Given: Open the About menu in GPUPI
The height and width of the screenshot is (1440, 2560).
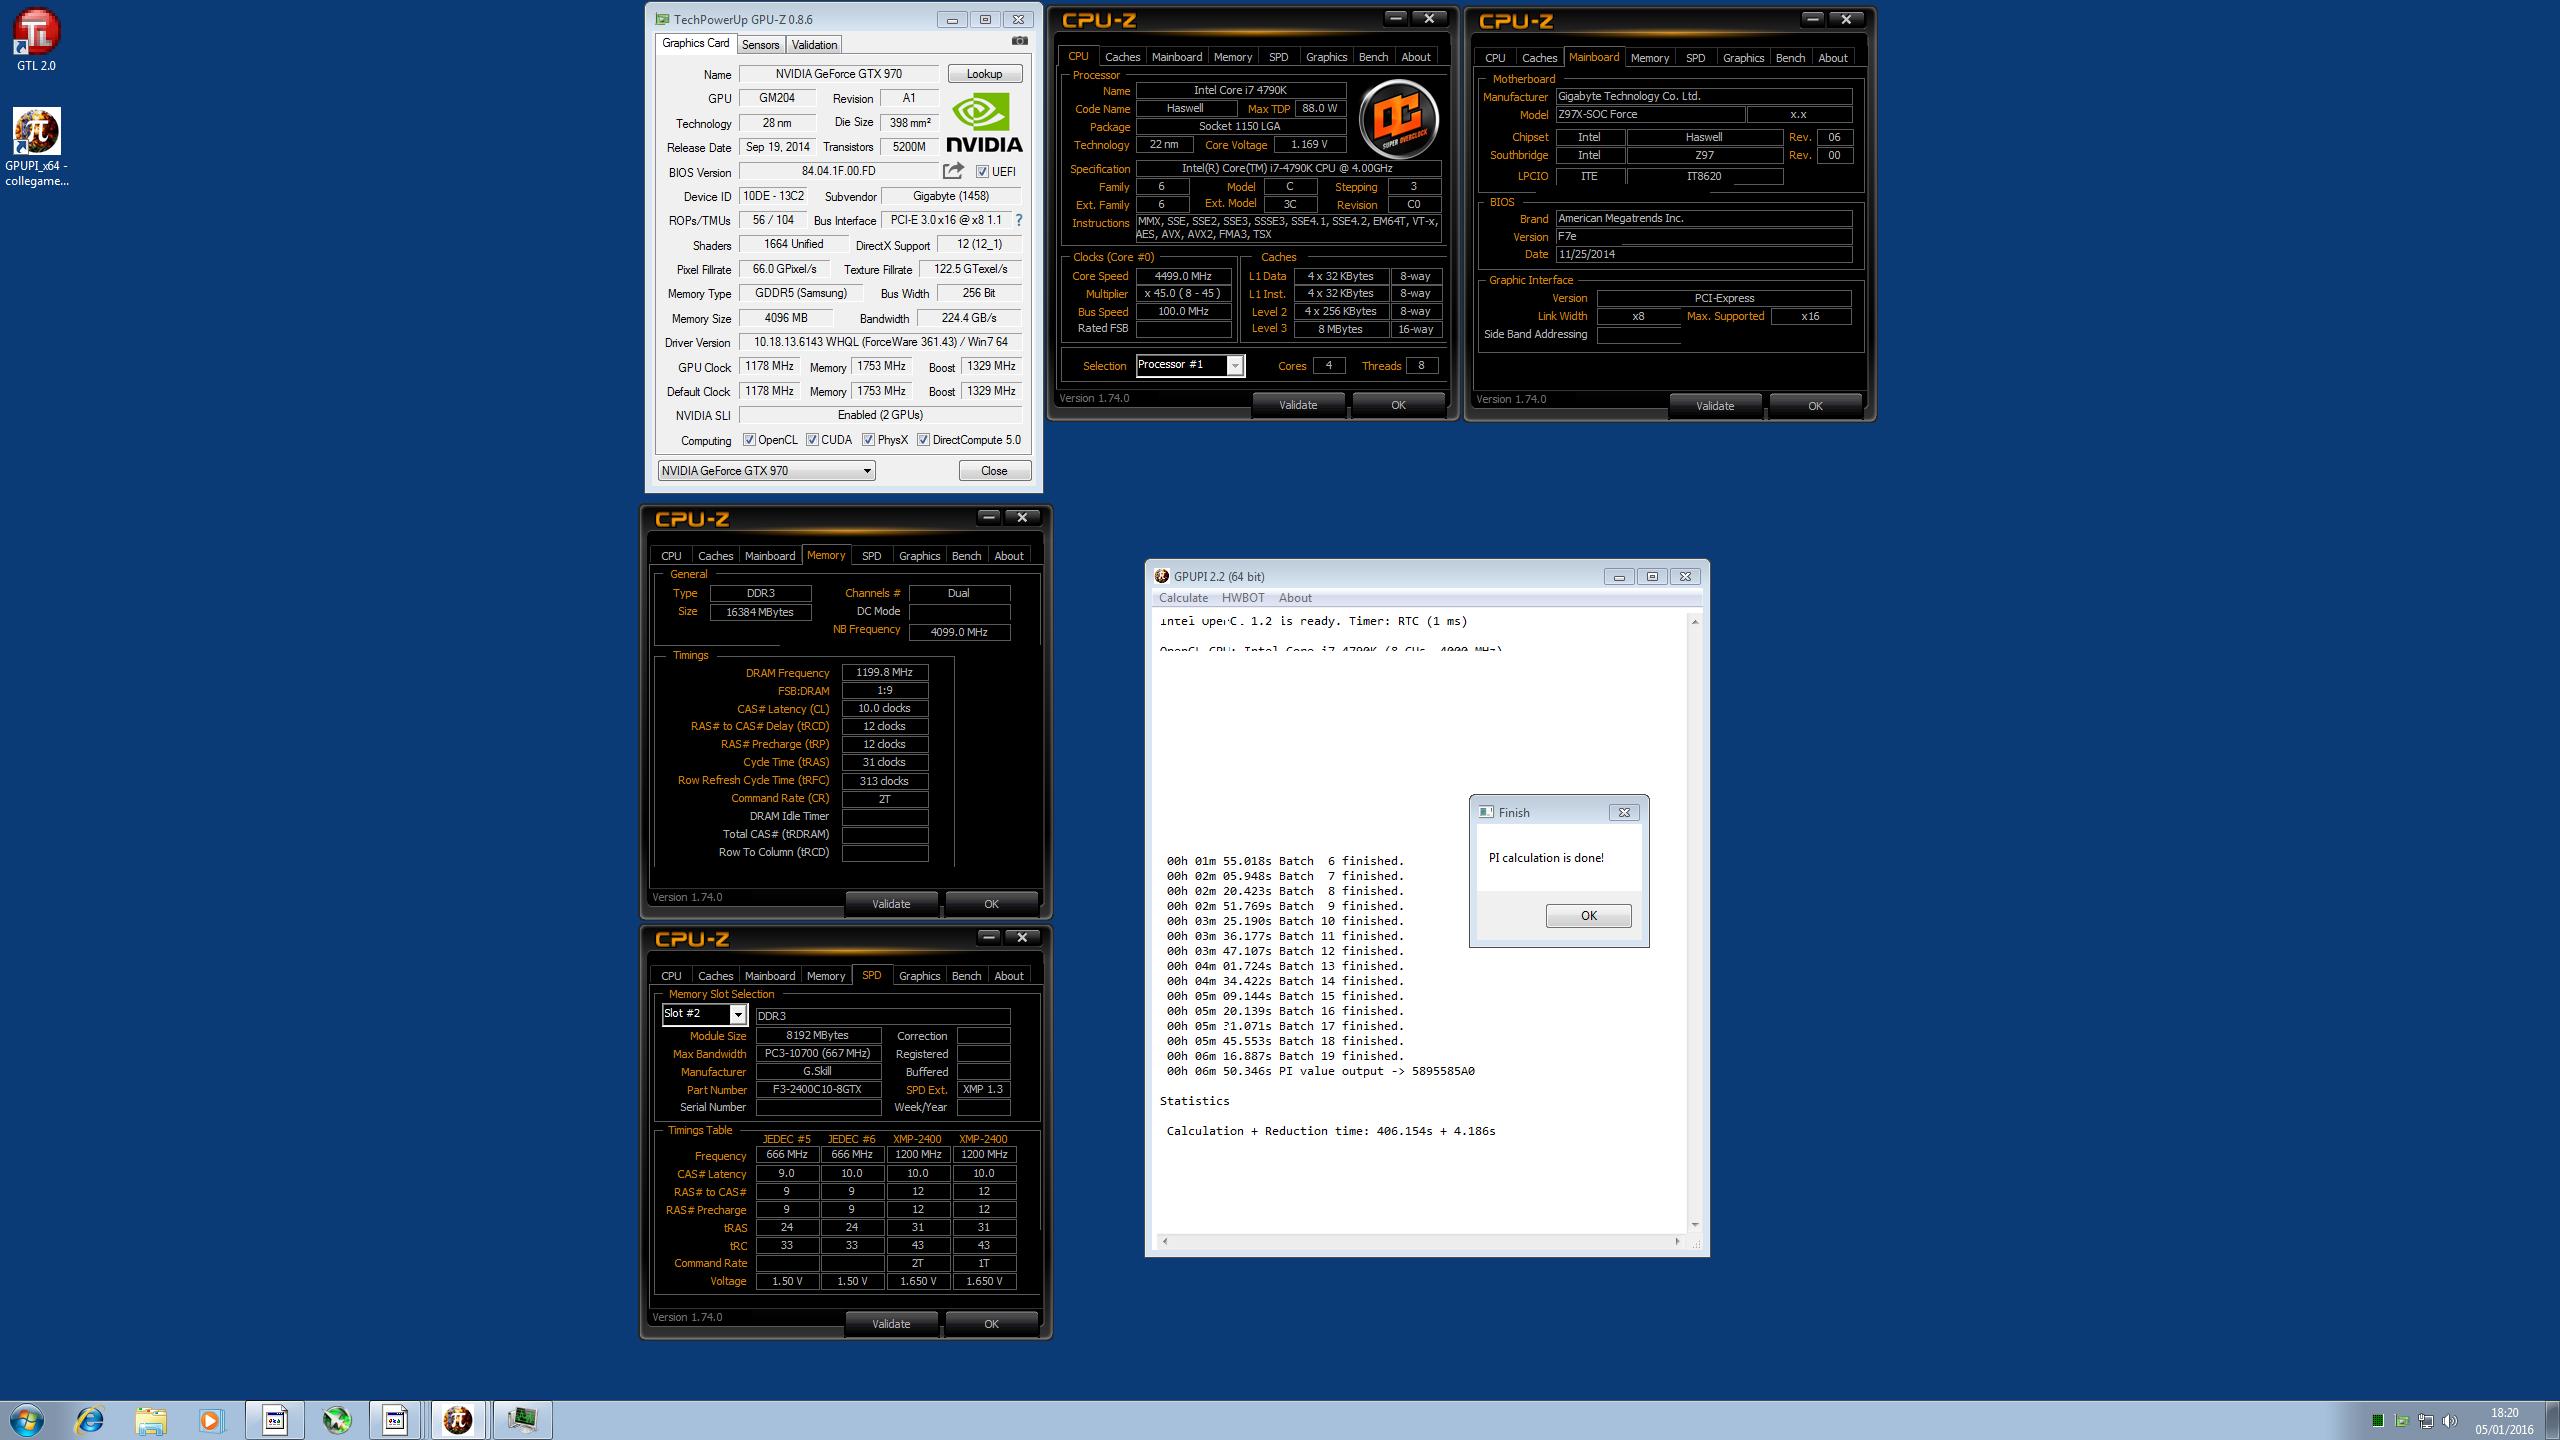Looking at the screenshot, I should coord(1295,598).
